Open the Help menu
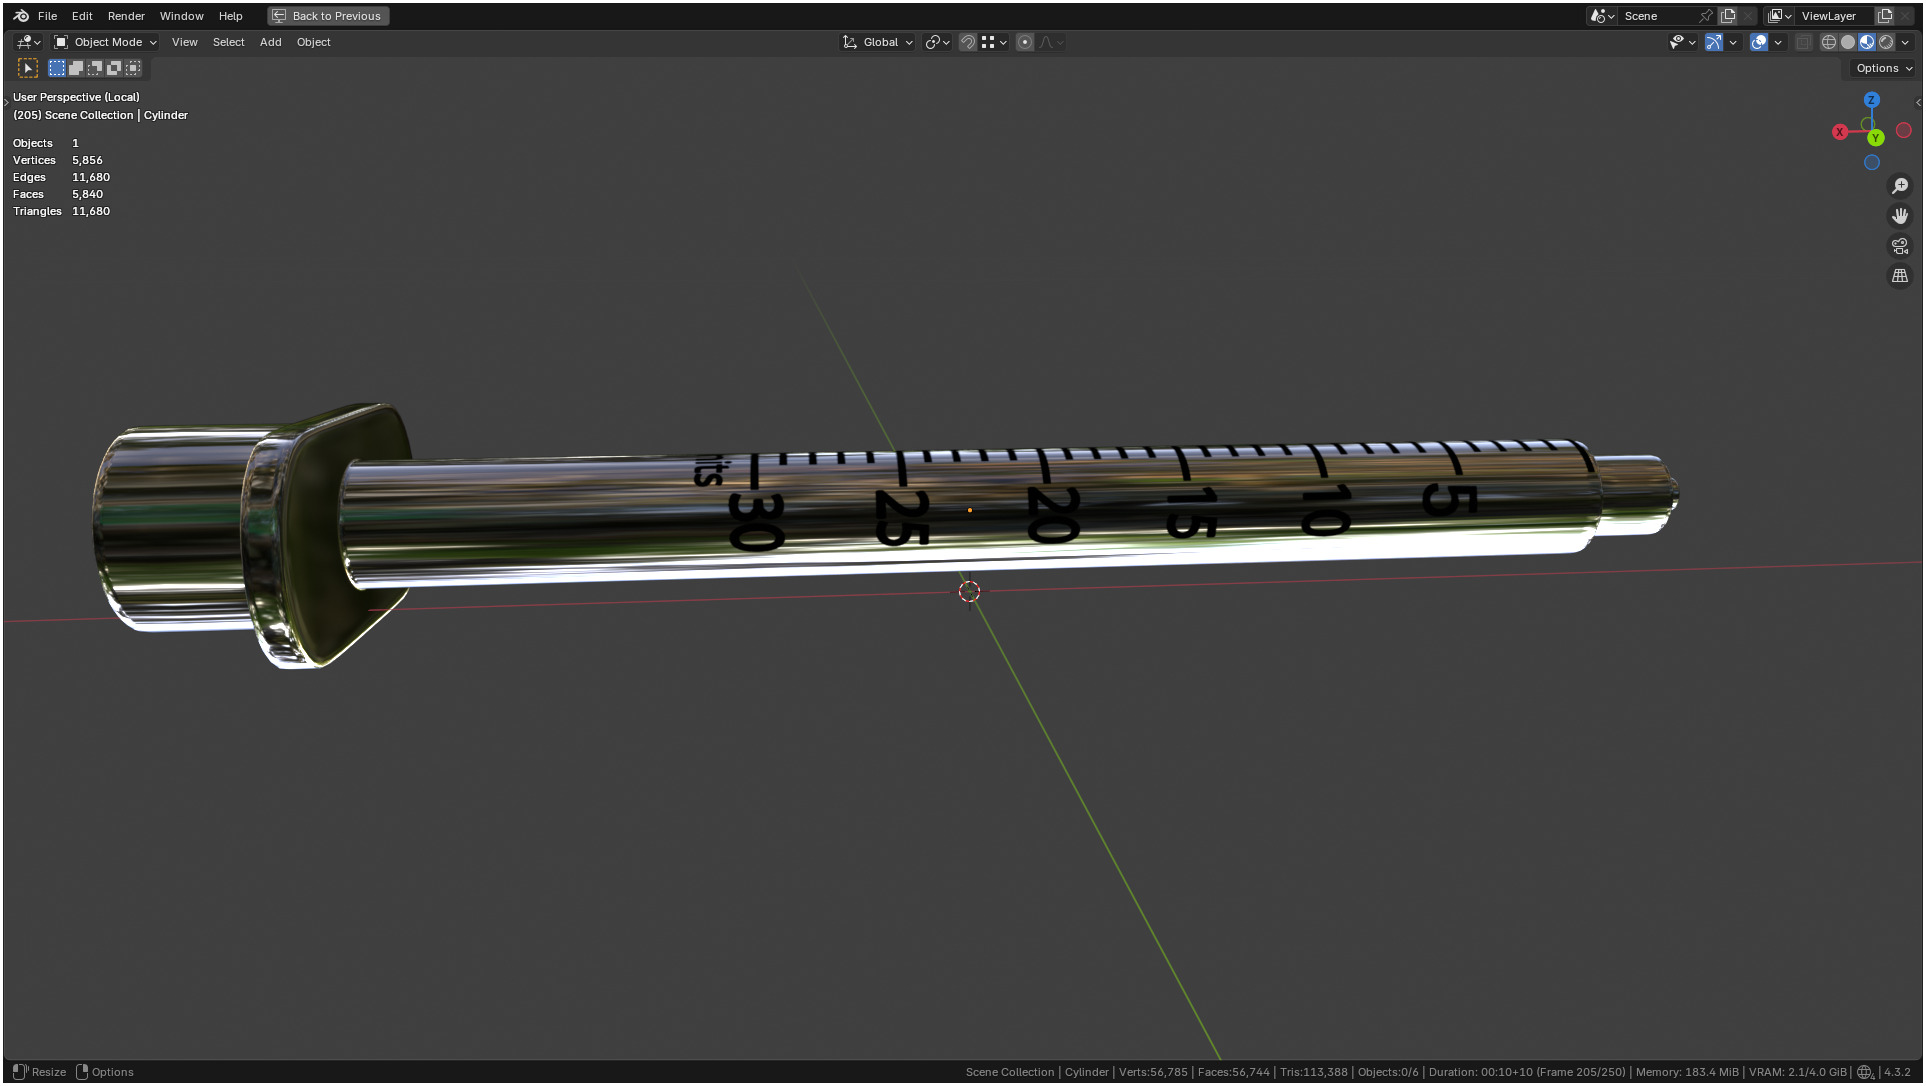Screen dimensions: 1926x1086 [x=230, y=16]
